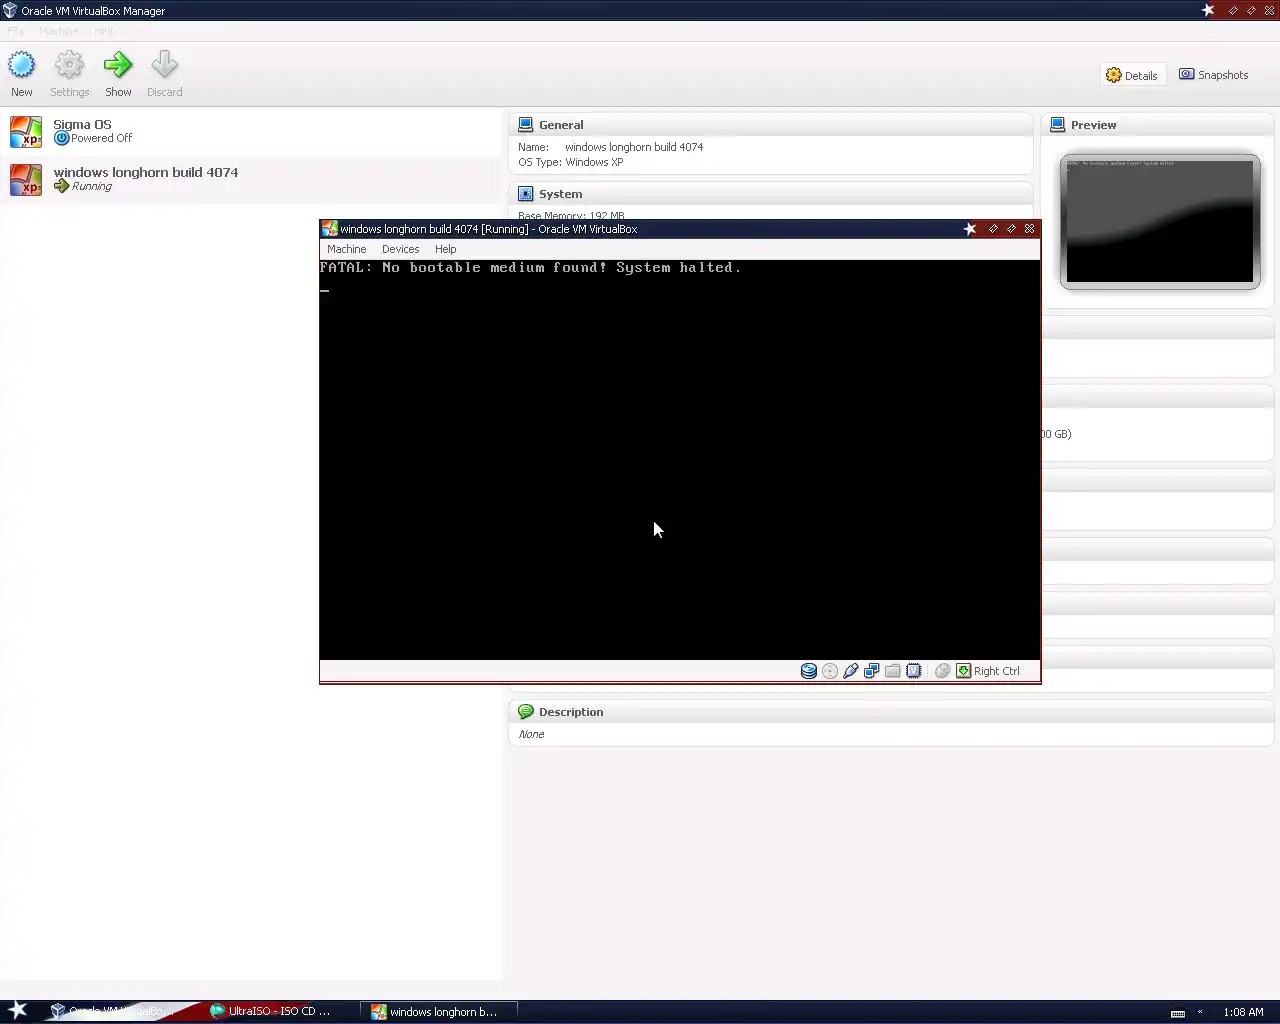Click the 'Right Ctrl' host key label
The height and width of the screenshot is (1024, 1280).
pos(996,671)
